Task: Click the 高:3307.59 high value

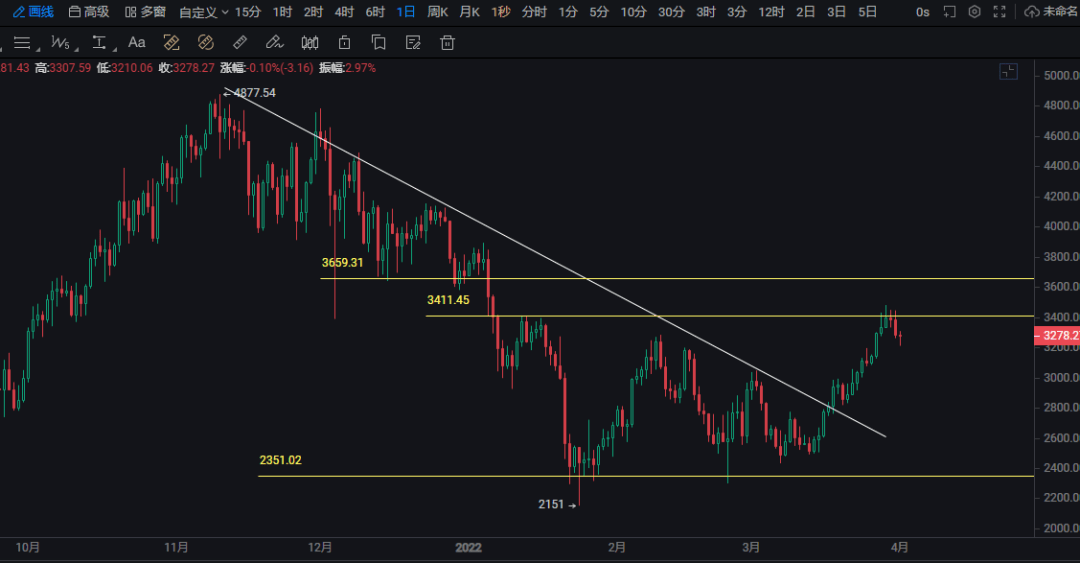Action: point(63,68)
